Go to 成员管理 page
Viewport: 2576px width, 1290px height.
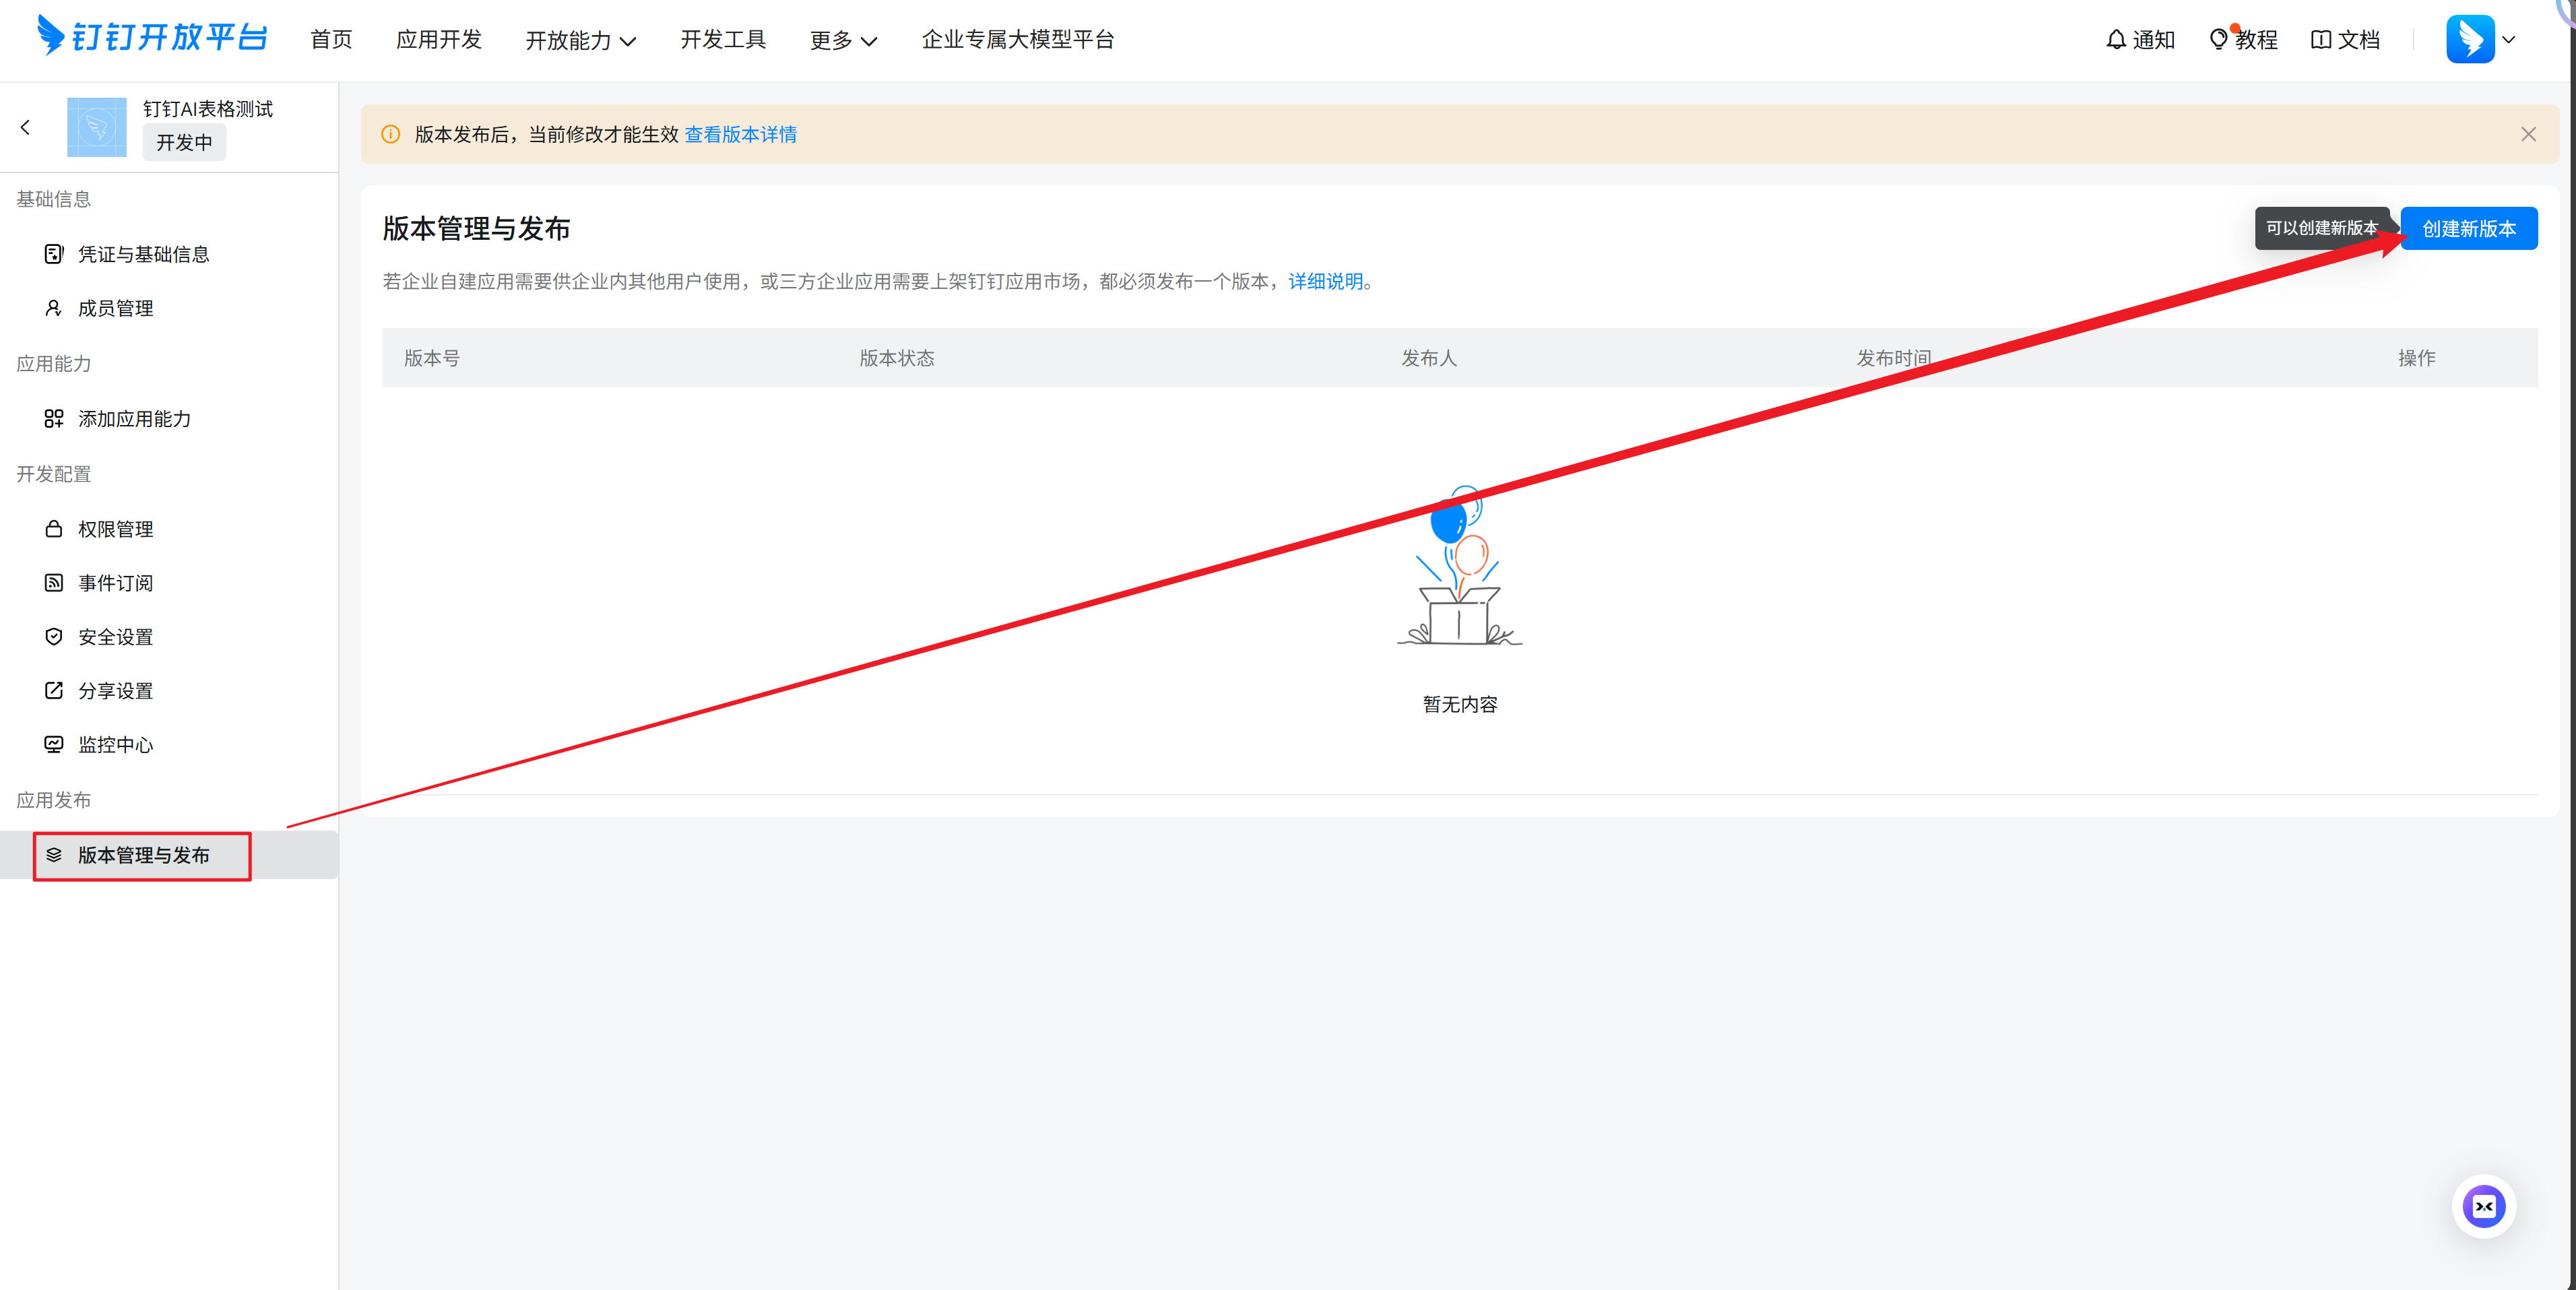pyautogui.click(x=115, y=308)
